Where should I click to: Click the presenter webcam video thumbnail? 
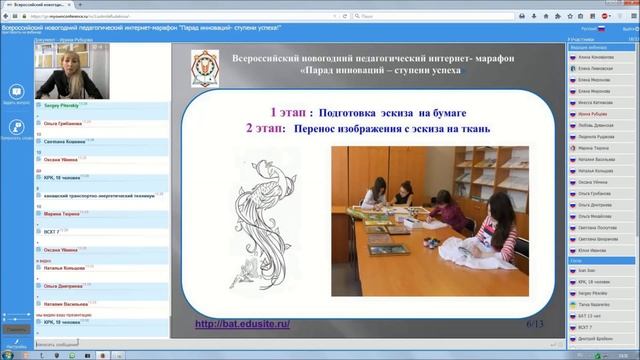click(x=72, y=71)
